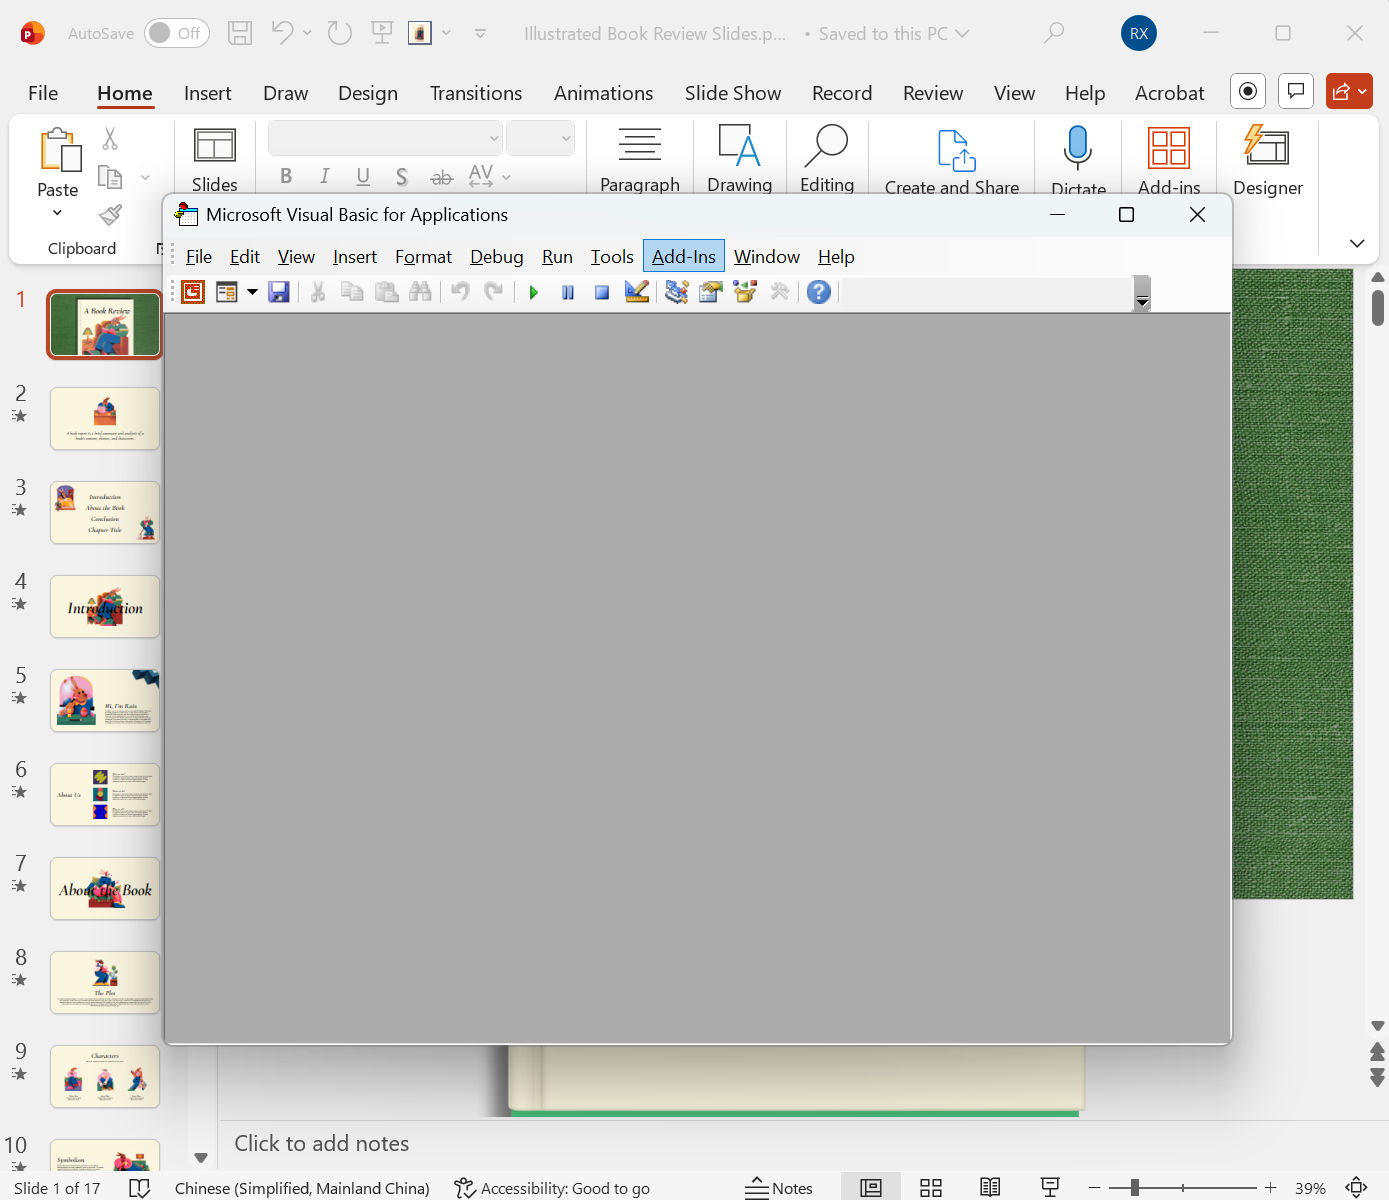Toggle strikethrough text formatting
1389x1200 pixels.
point(441,176)
